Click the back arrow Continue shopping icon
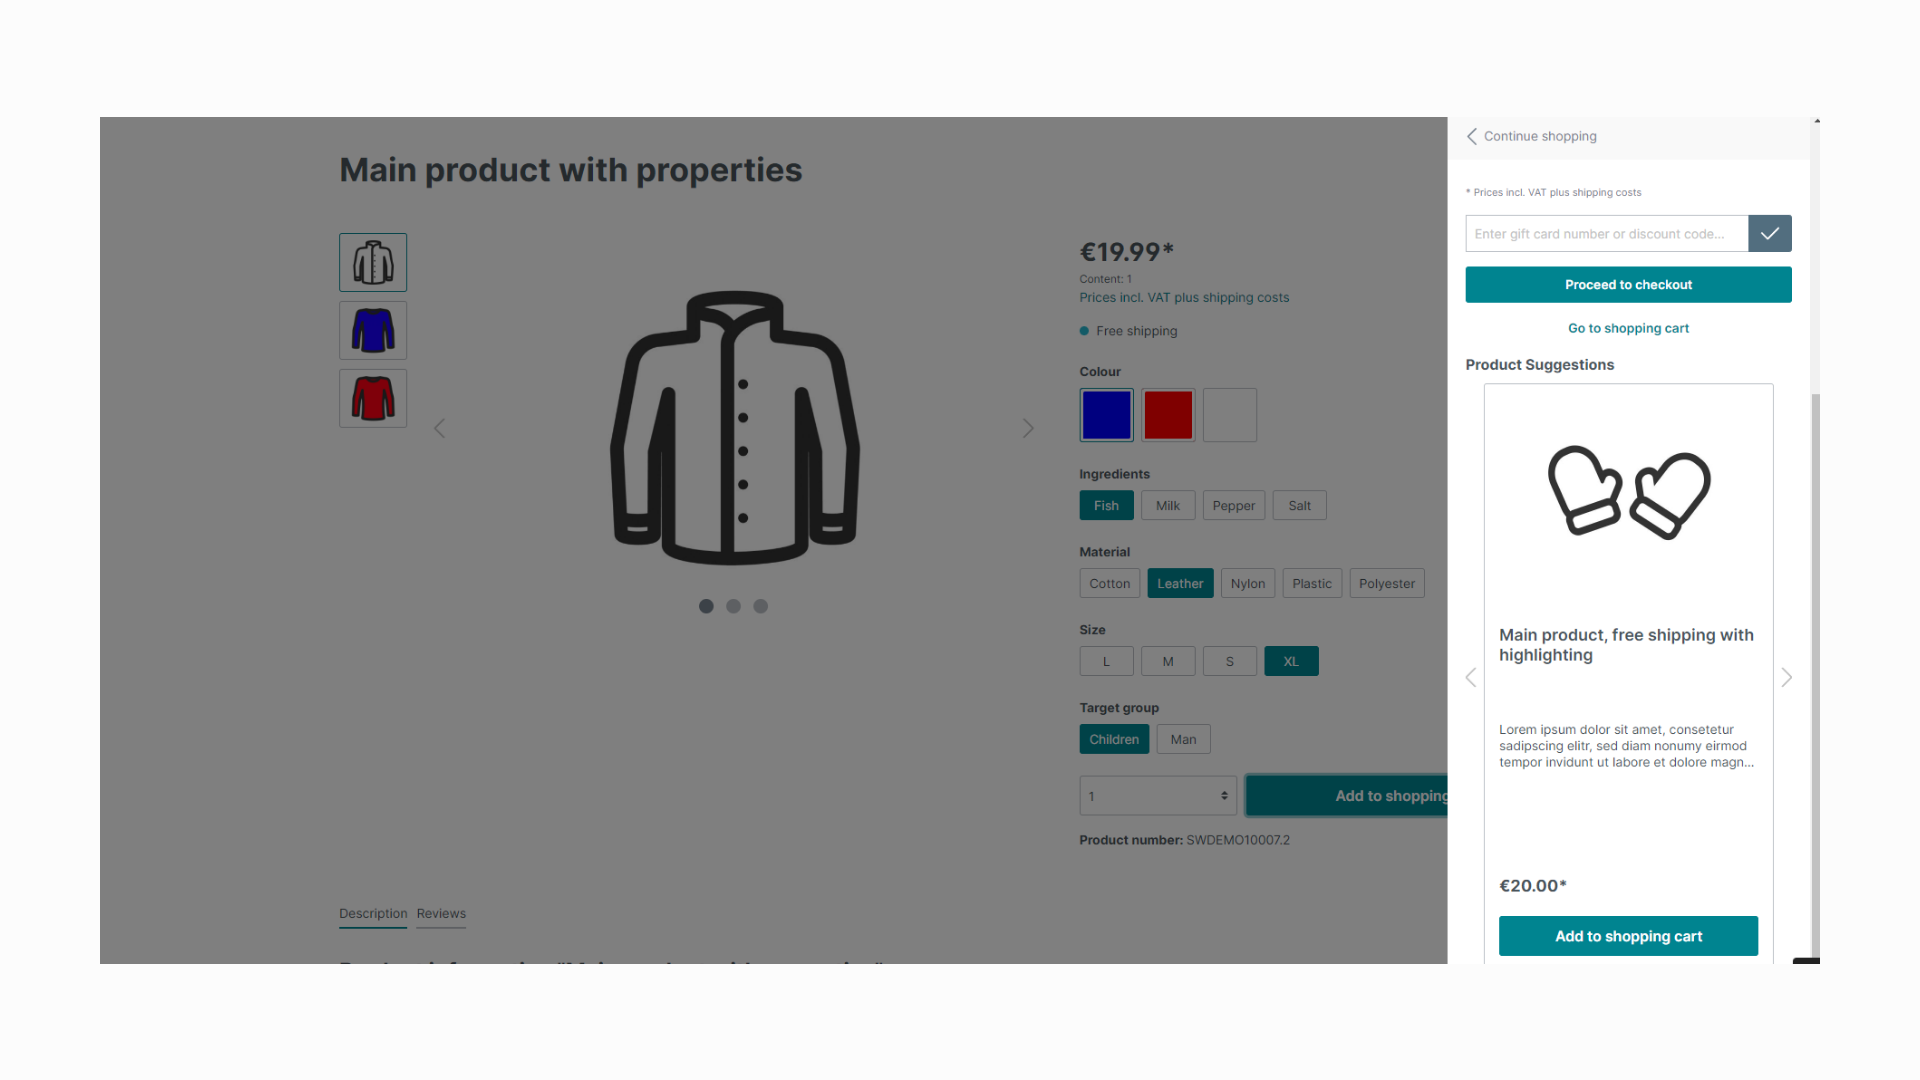The height and width of the screenshot is (1080, 1920). pos(1472,136)
